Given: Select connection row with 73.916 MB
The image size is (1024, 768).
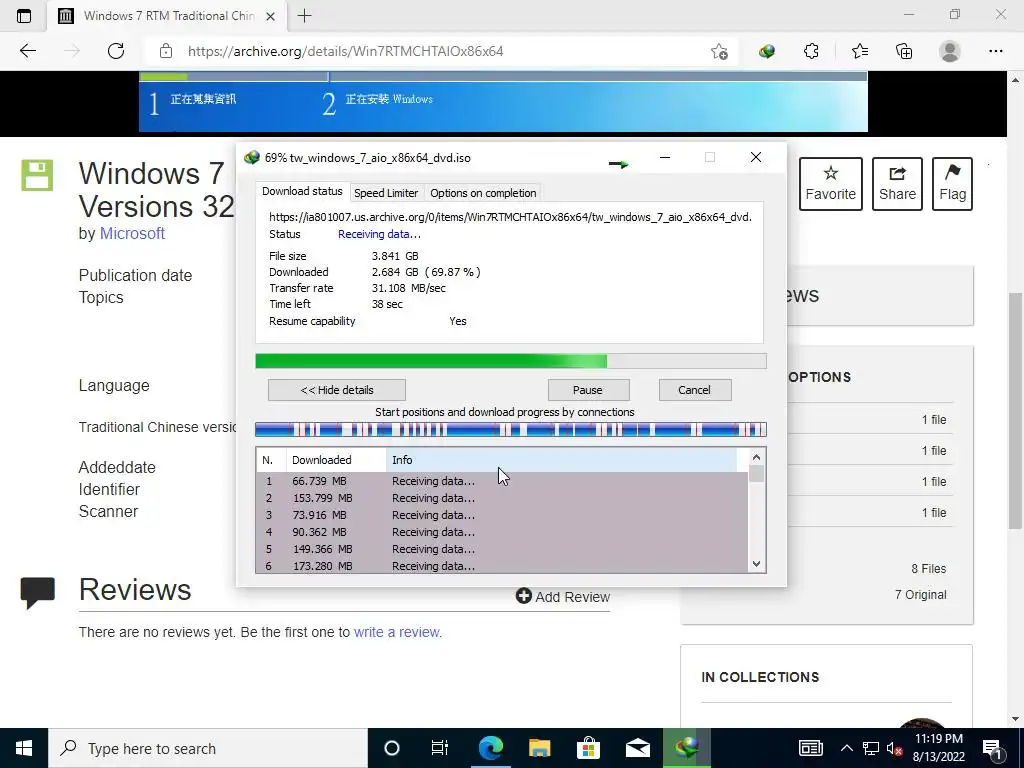Looking at the screenshot, I should [502, 515].
